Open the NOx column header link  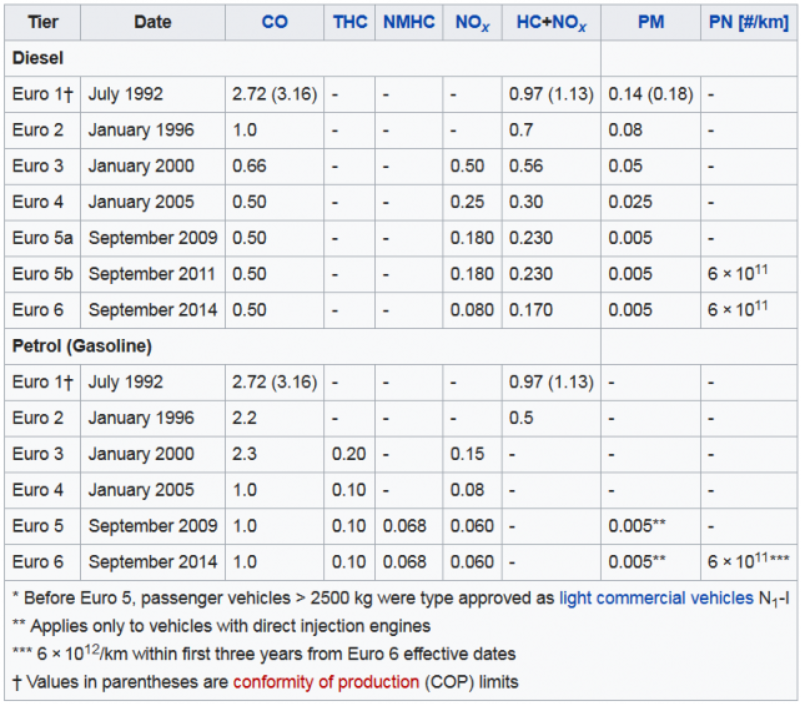click(x=472, y=23)
